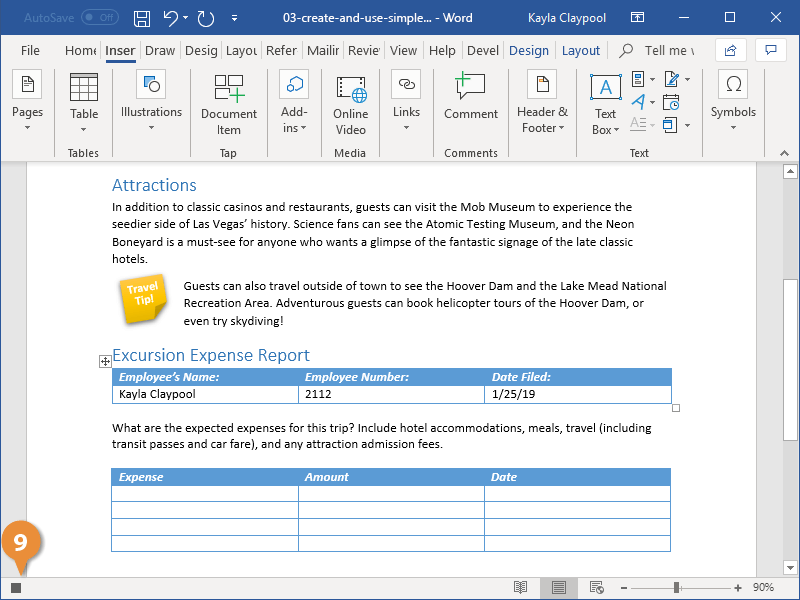This screenshot has width=800, height=600.
Task: Open the File menu
Action: 30,51
